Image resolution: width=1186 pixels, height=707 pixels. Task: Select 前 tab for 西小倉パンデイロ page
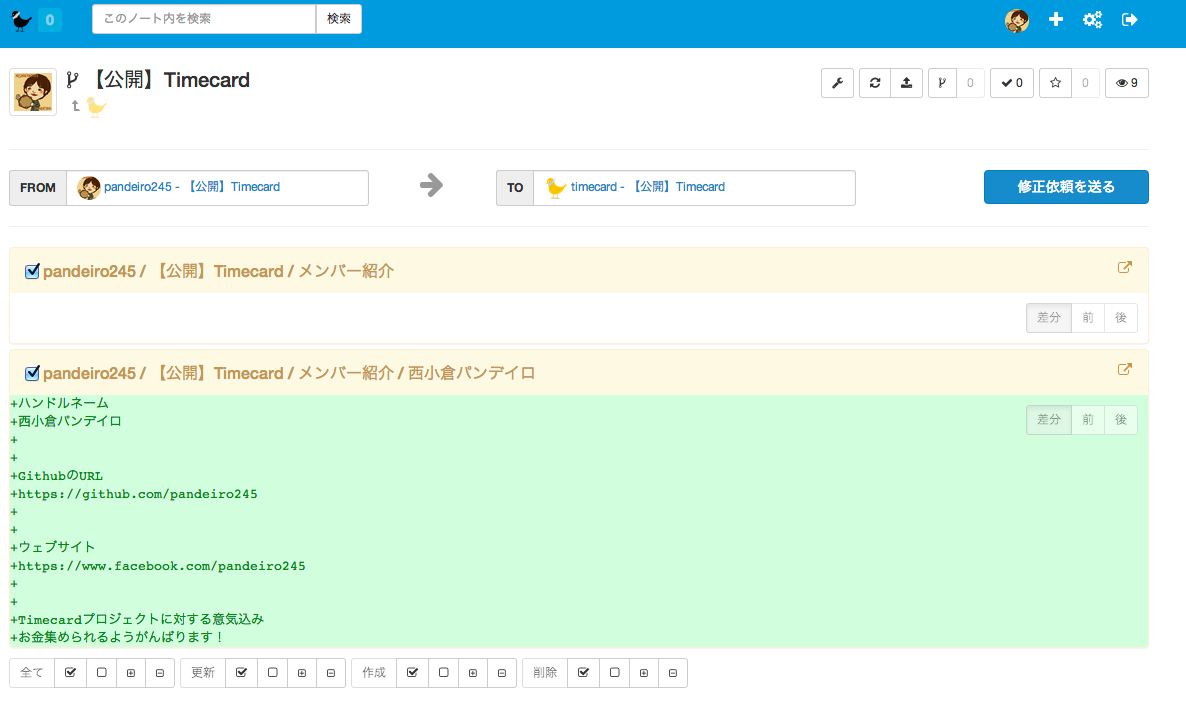(1088, 420)
